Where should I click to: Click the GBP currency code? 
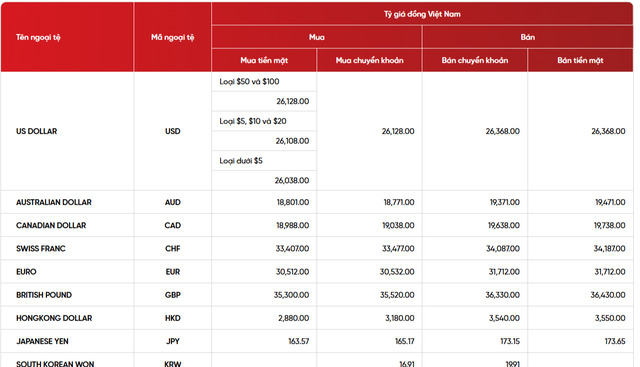point(173,295)
